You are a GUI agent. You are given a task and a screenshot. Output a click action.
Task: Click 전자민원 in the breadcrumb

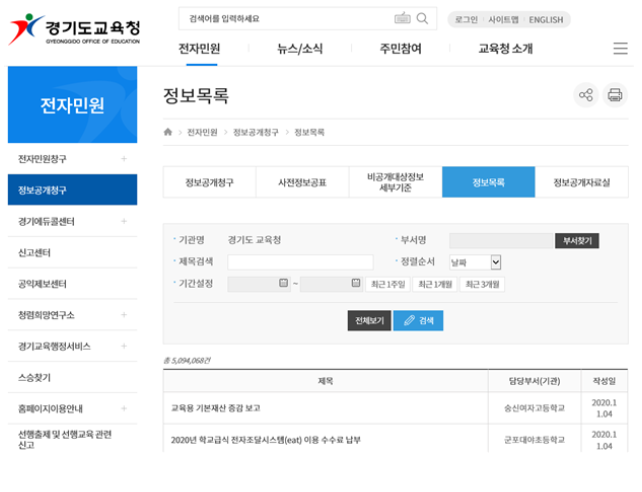202,132
